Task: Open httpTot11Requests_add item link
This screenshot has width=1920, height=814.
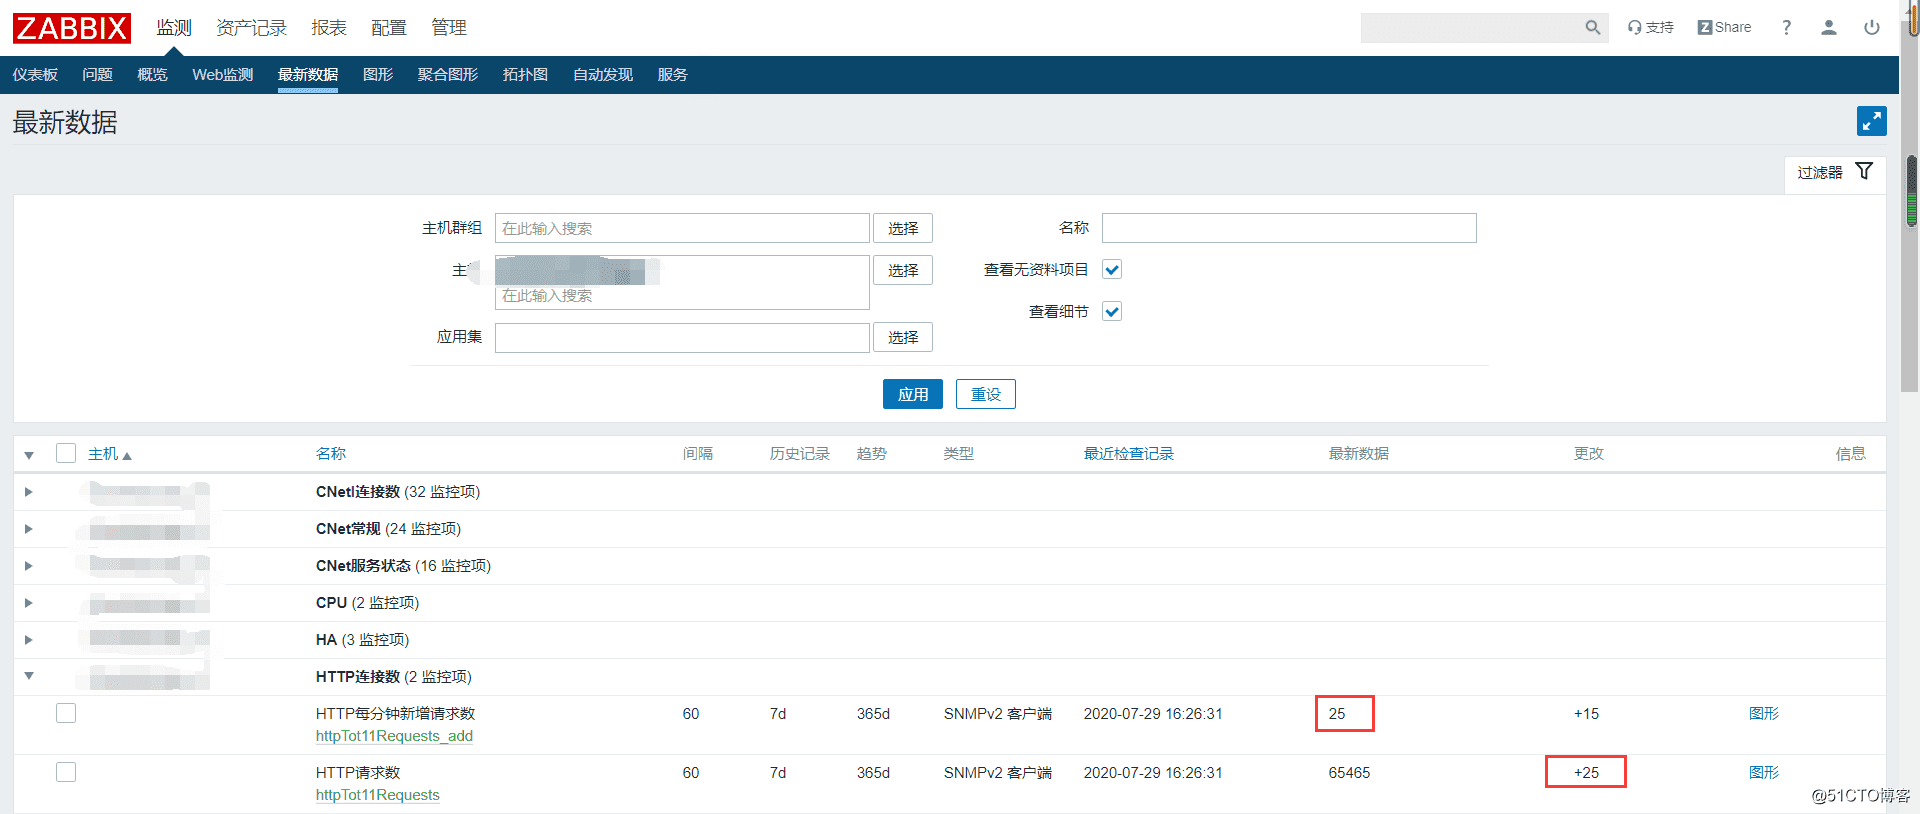Action: coord(394,736)
